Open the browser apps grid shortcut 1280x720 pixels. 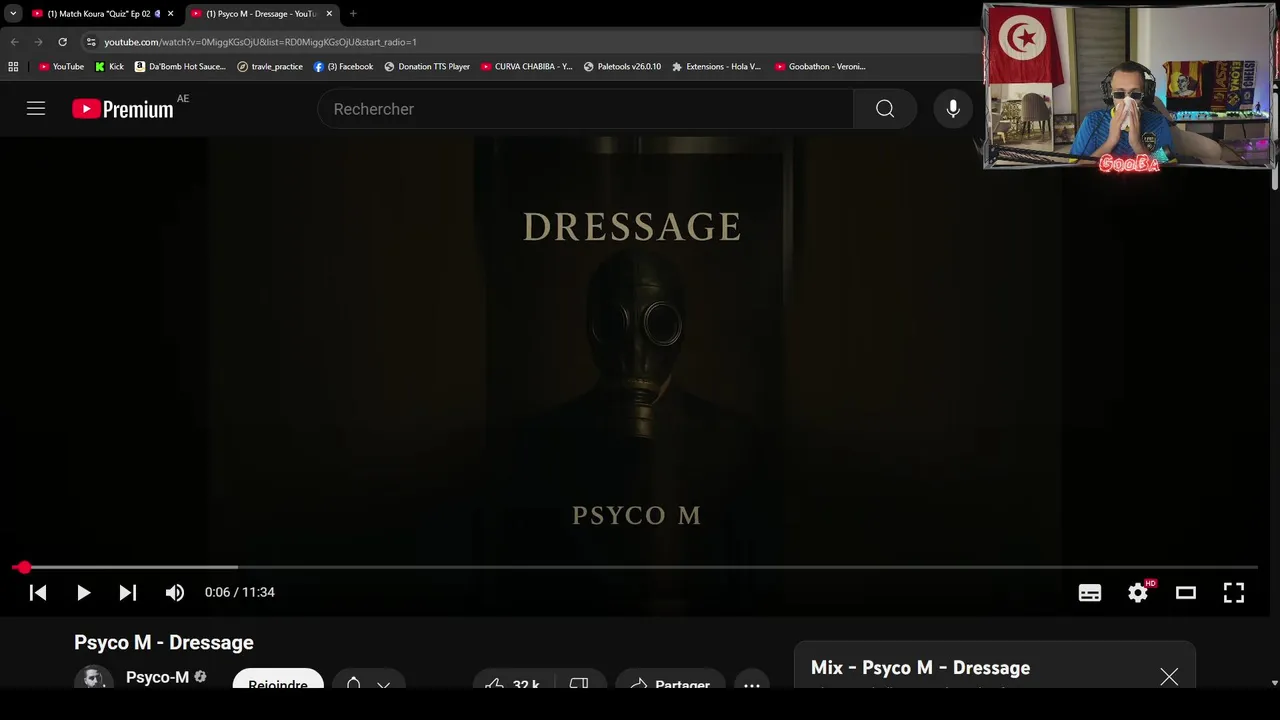13,66
